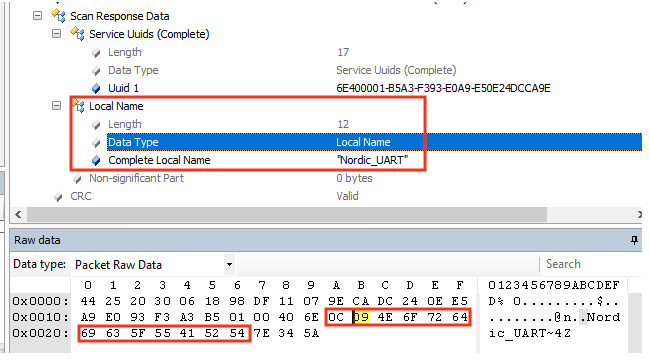Click the 0x0010 row address
This screenshot has width=650, height=361.
tap(40, 317)
